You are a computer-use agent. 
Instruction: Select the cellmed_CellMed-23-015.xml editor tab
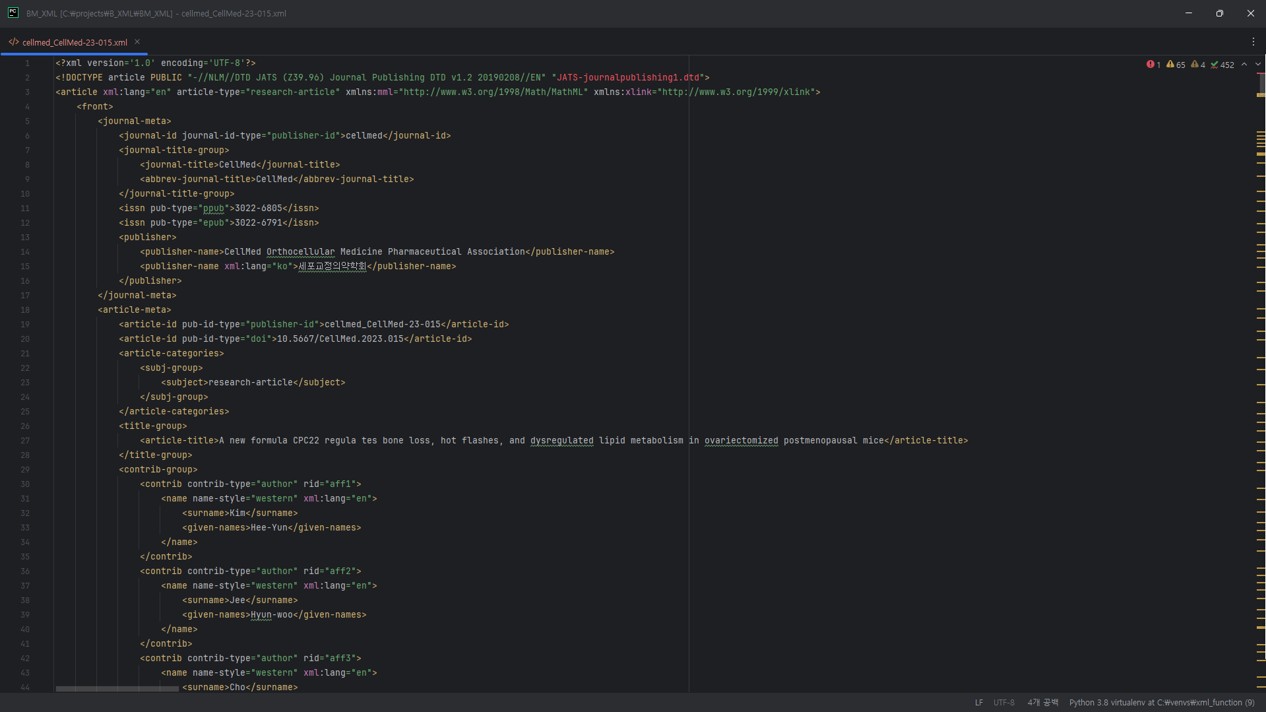[74, 42]
